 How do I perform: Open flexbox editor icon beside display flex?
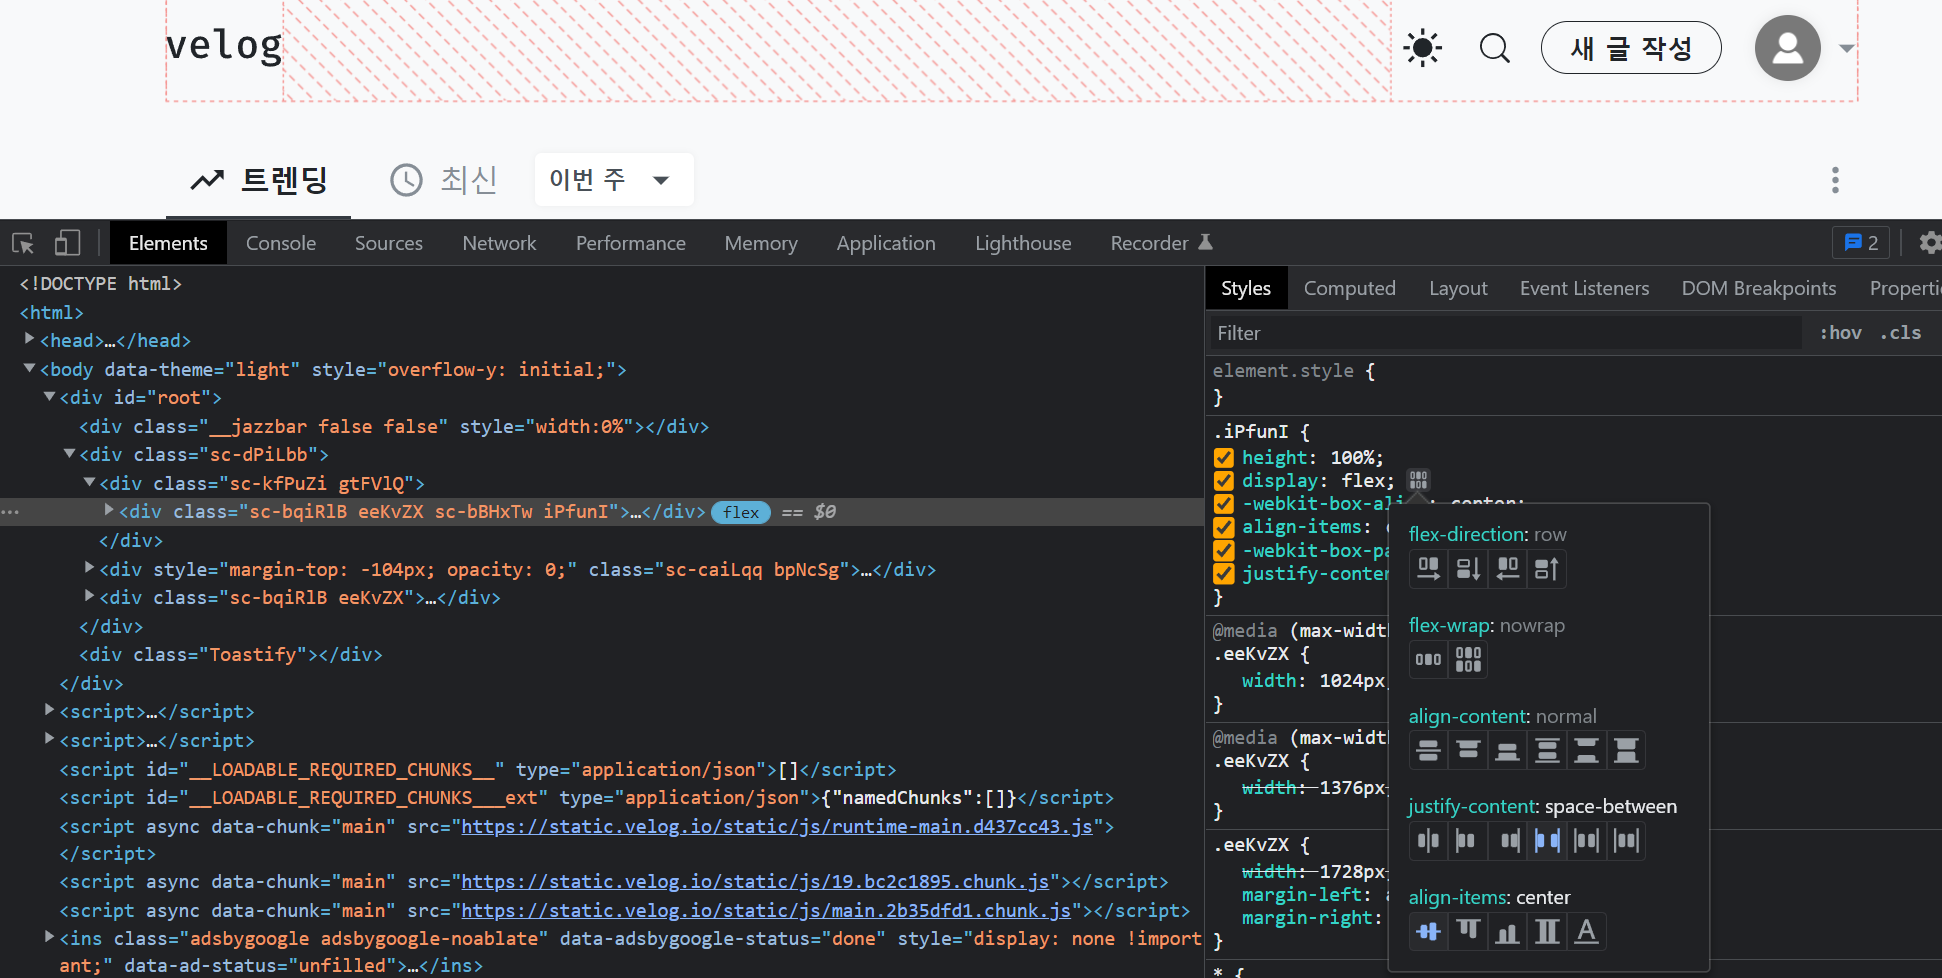pyautogui.click(x=1418, y=481)
